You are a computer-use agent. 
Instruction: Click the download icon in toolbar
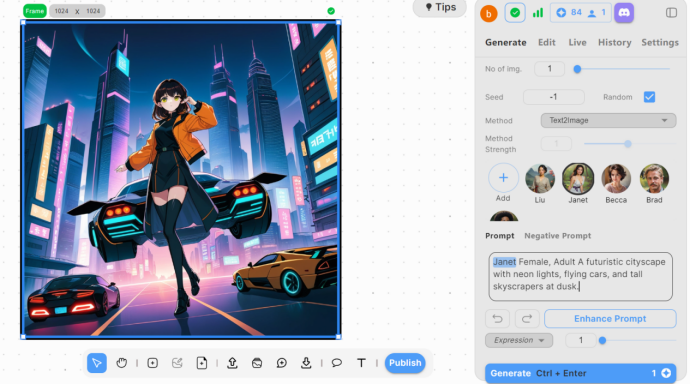pyautogui.click(x=306, y=363)
